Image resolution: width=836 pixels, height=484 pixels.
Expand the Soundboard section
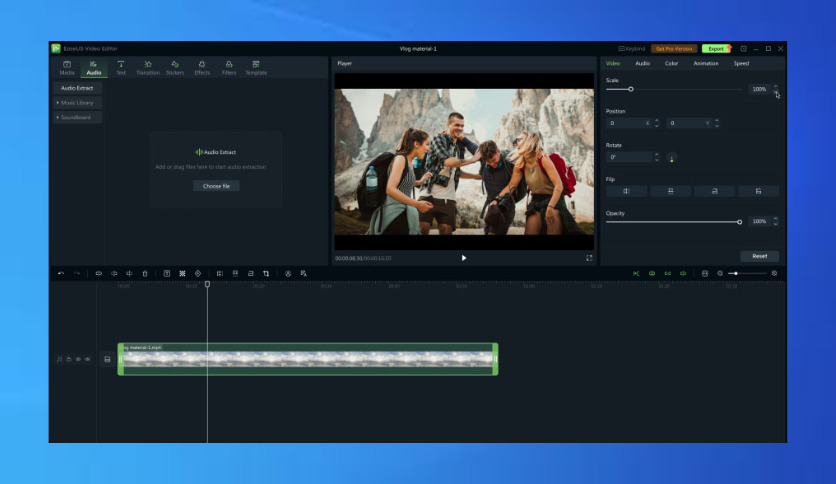click(x=77, y=117)
